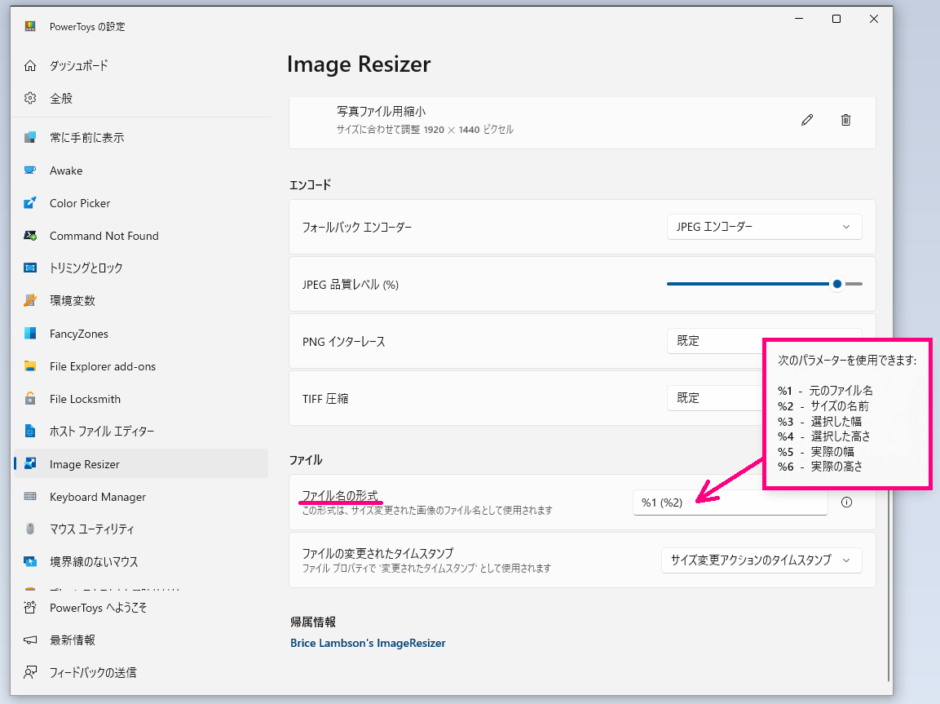
Task: Adjust JPEG 品質レベル slider thumb
Action: pos(837,284)
